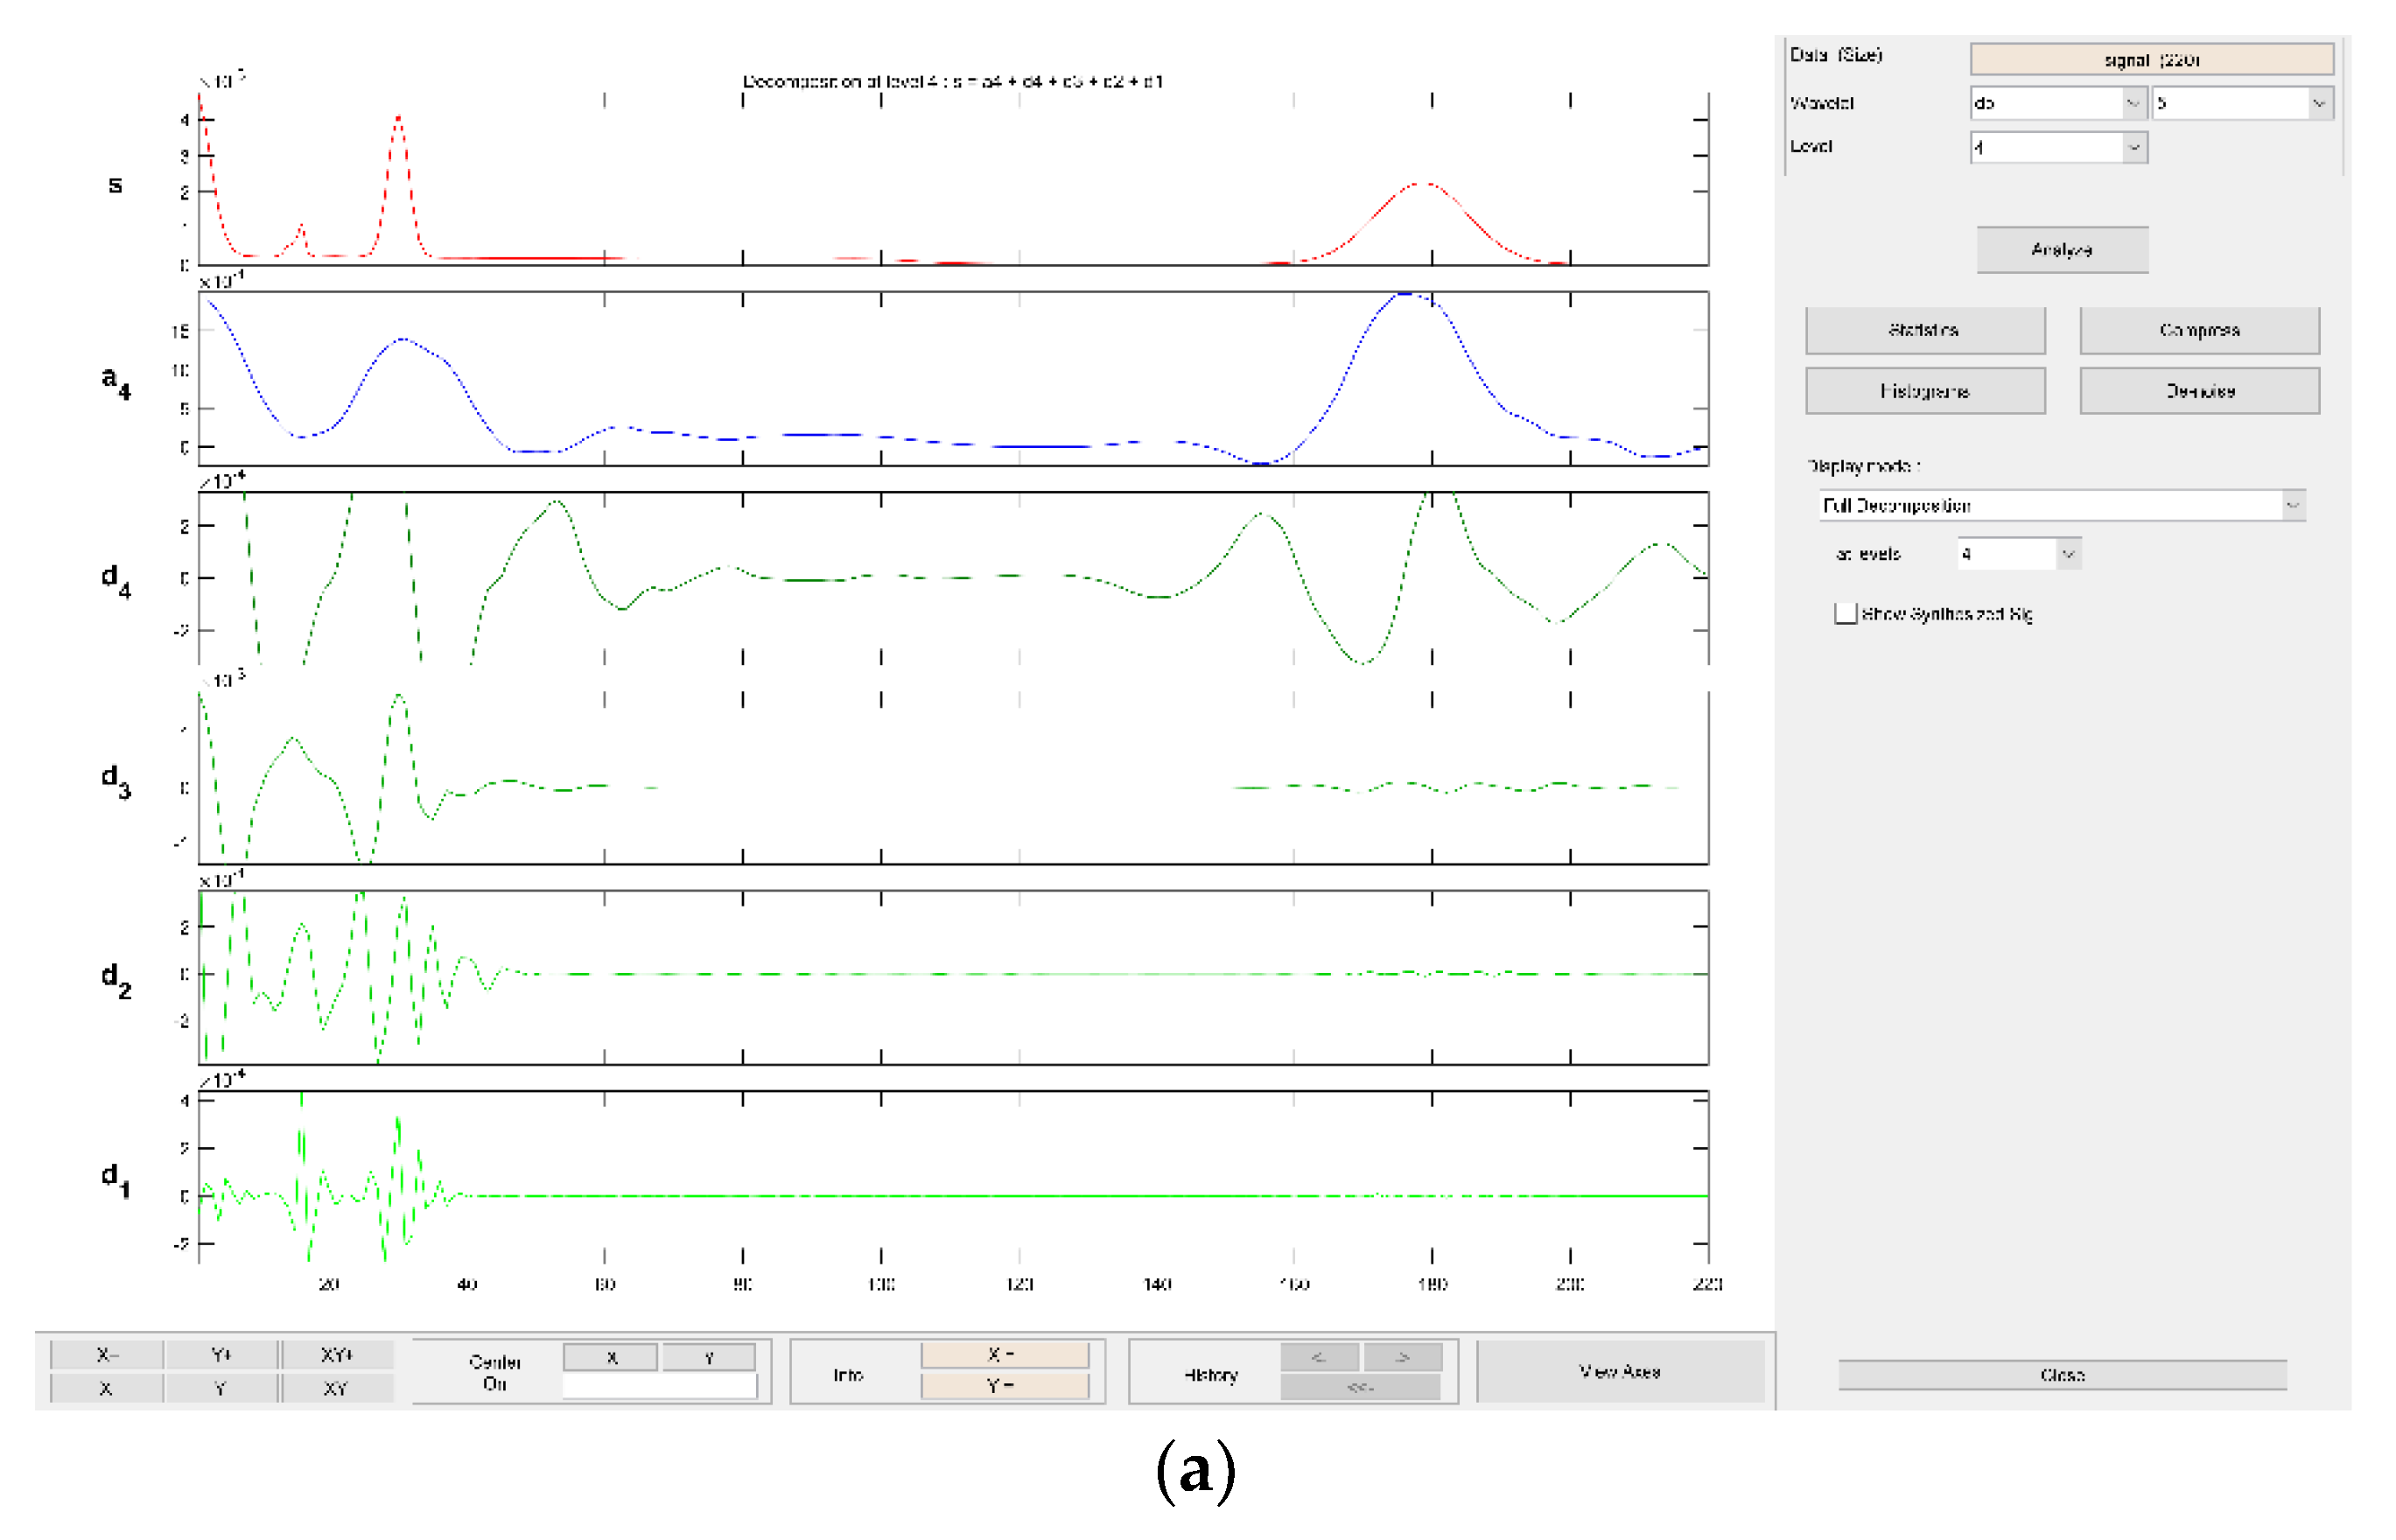
Task: Click the Y+ zoom button
Action: click(x=221, y=1356)
